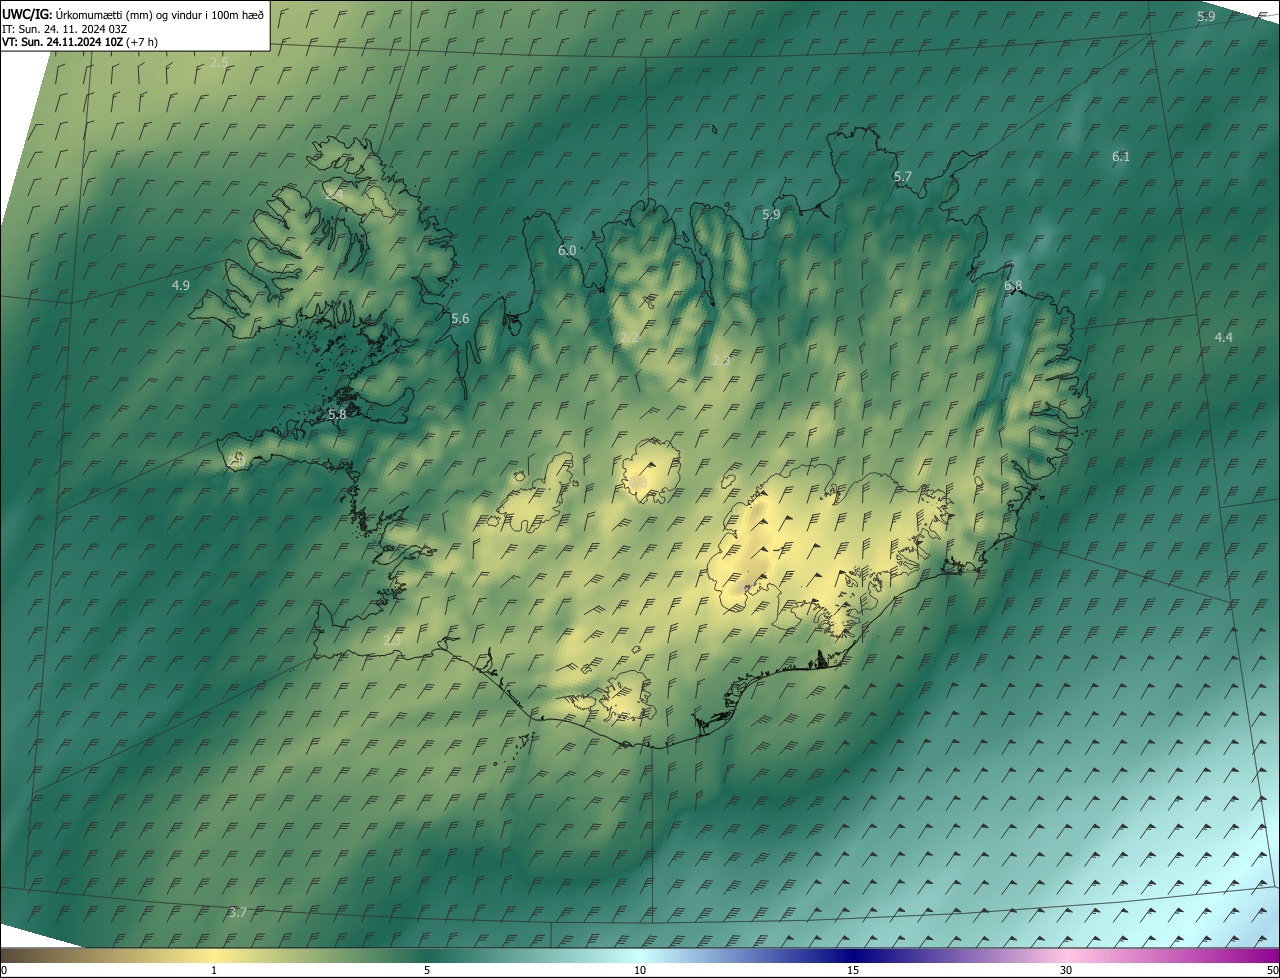Image resolution: width=1280 pixels, height=978 pixels.
Task: Click the 6.1 value label on the map
Action: (1121, 156)
